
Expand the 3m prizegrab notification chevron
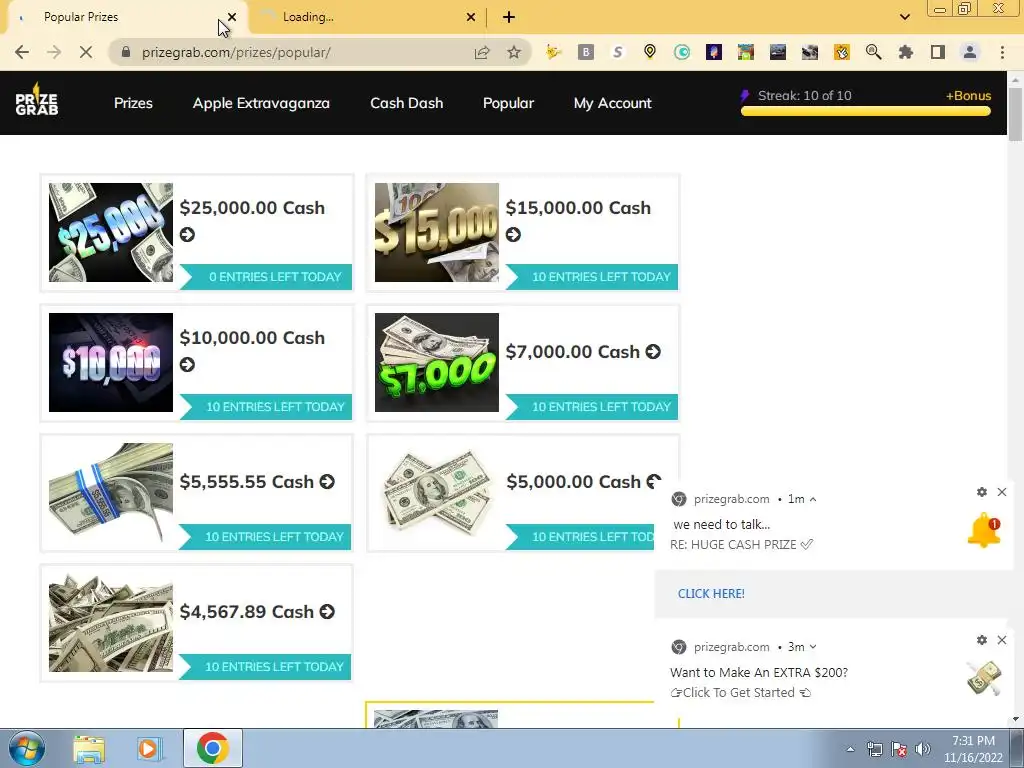(813, 647)
